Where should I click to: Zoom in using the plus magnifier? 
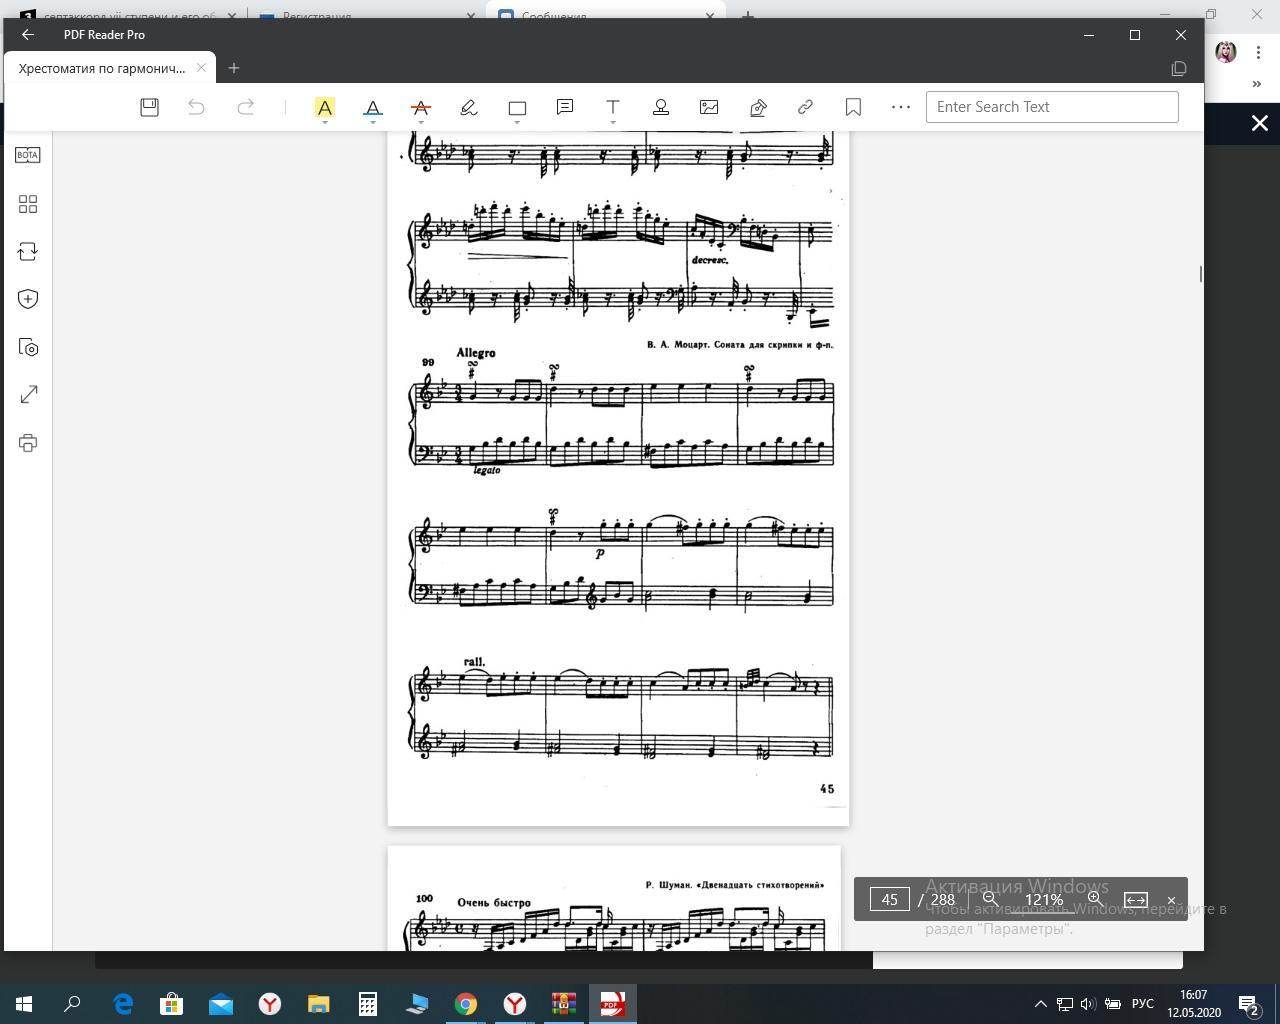1095,899
